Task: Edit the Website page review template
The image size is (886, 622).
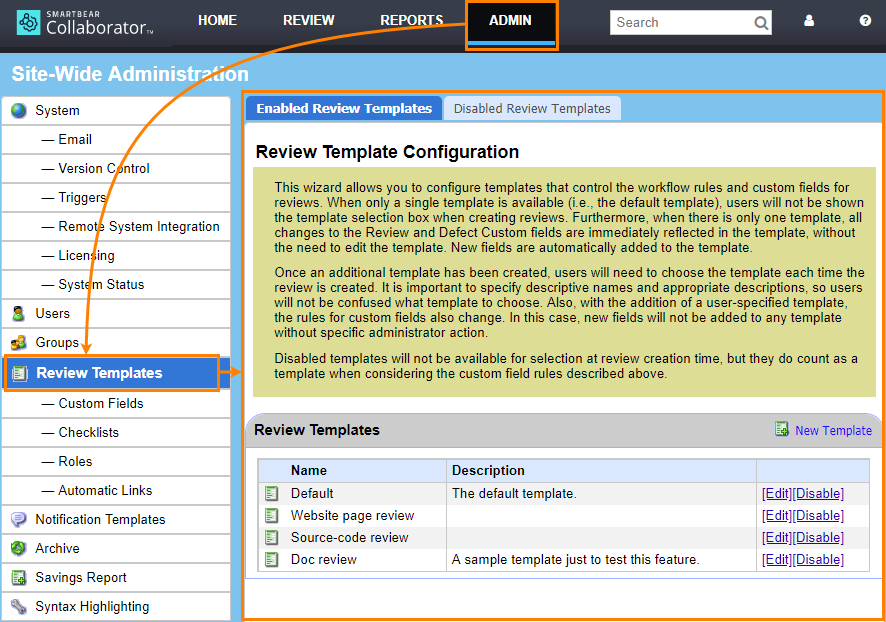Action: 778,515
